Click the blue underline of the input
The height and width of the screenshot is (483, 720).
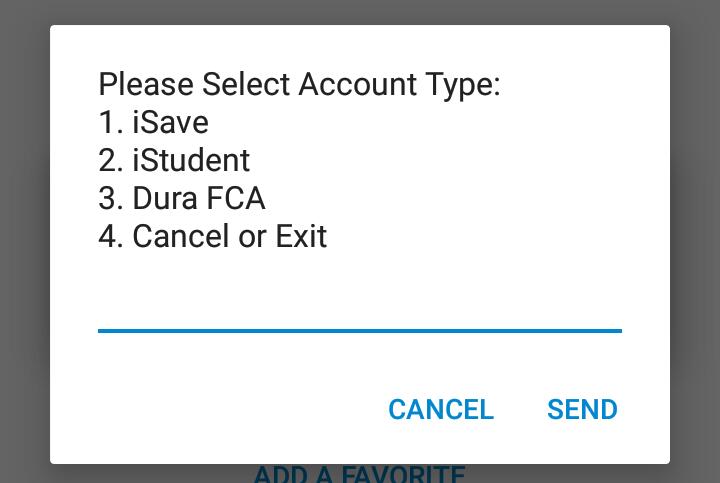(359, 329)
